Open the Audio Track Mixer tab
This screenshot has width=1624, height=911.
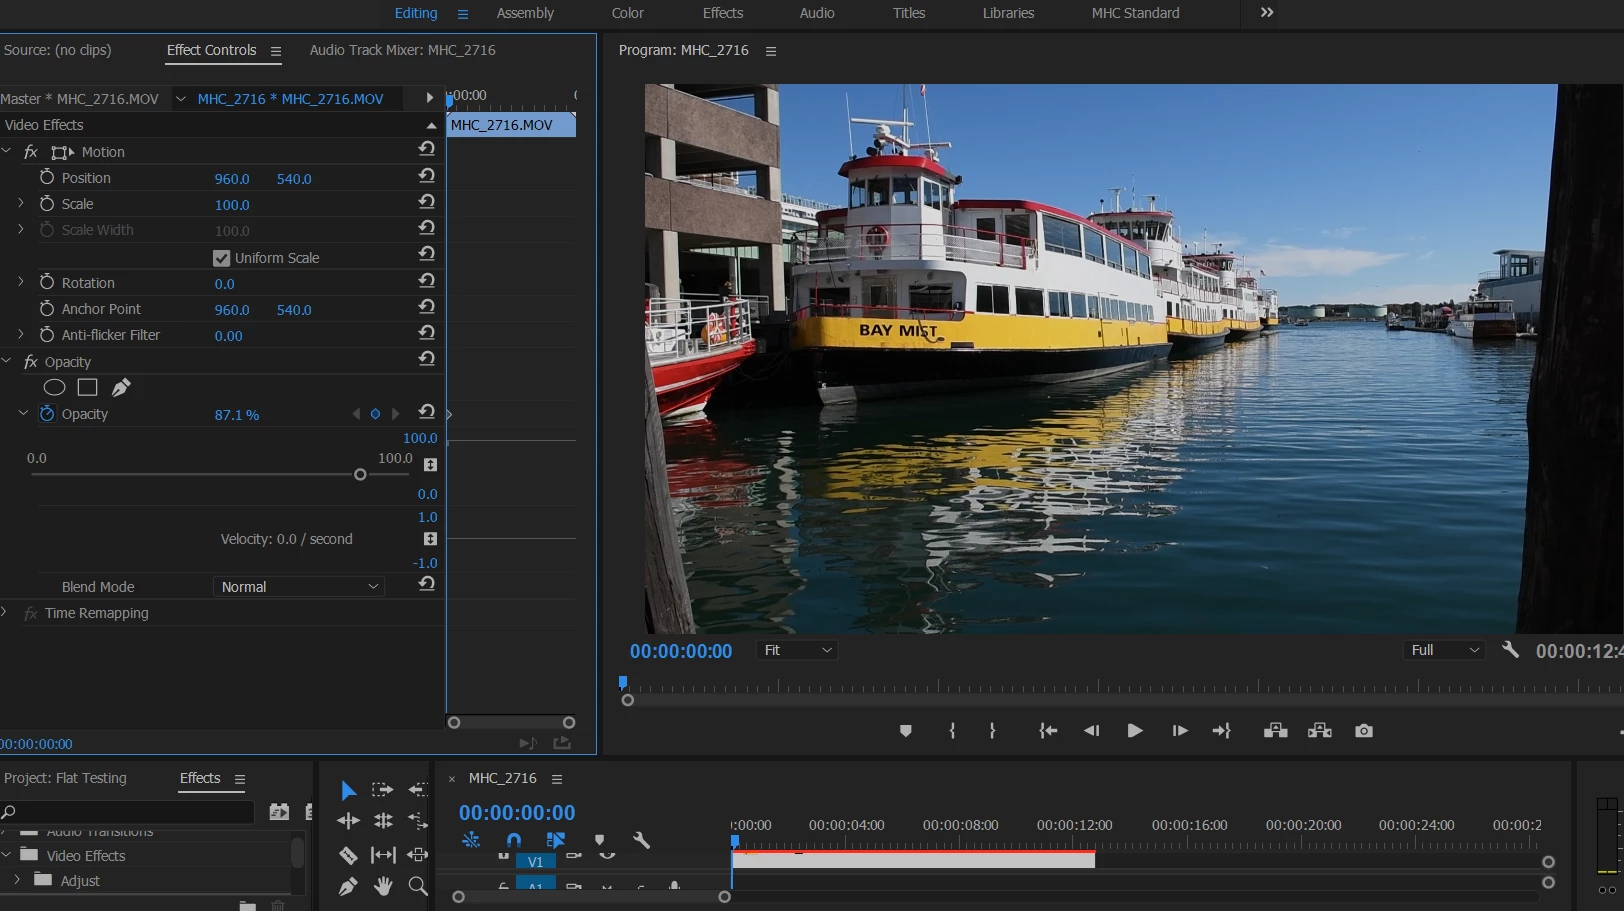coord(402,50)
